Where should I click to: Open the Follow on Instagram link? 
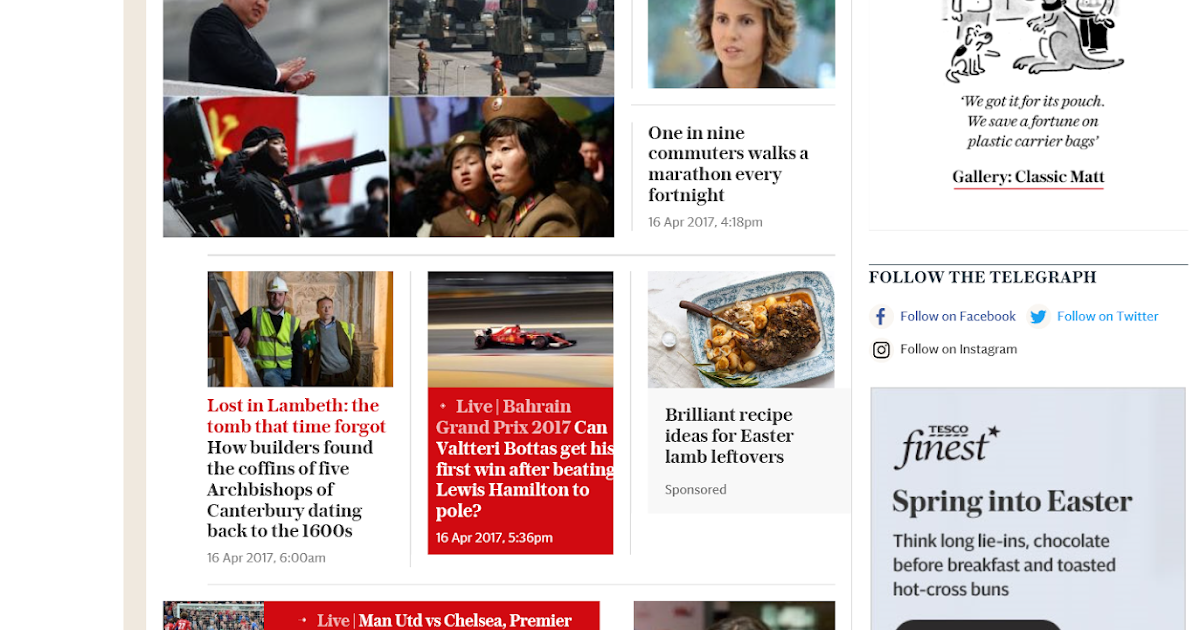(x=958, y=349)
